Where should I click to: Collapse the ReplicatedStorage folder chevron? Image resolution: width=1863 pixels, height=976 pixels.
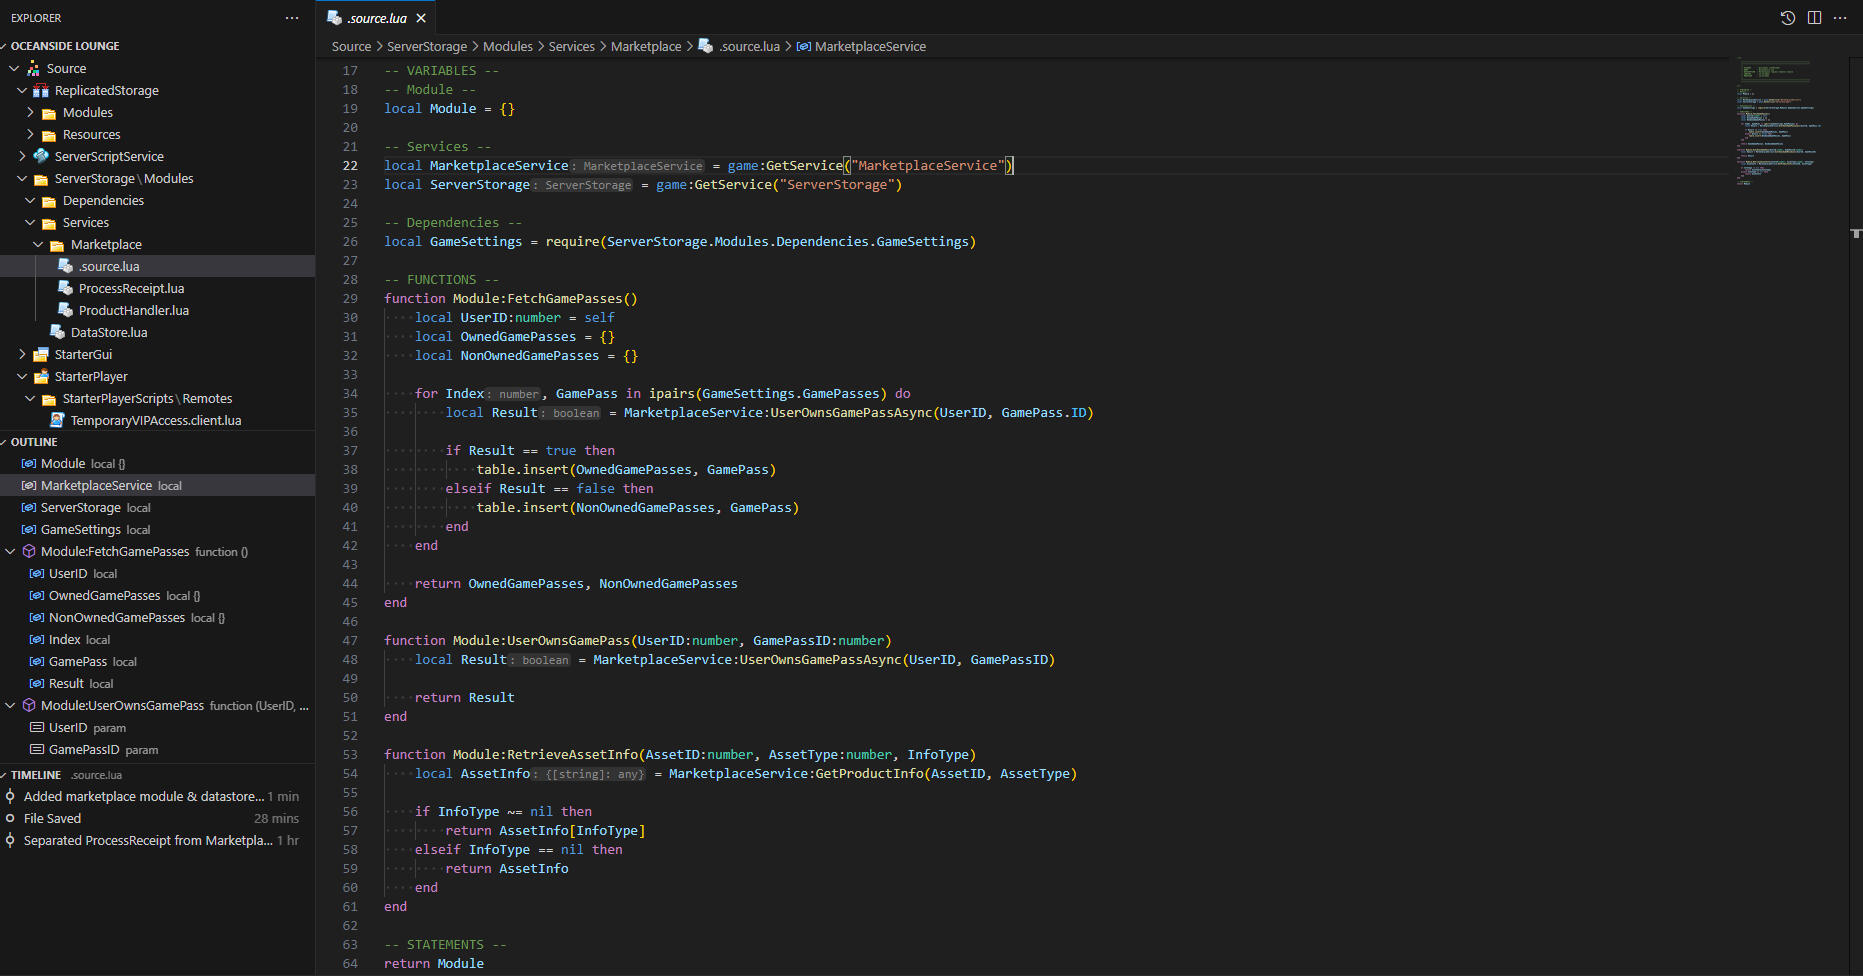coord(22,90)
